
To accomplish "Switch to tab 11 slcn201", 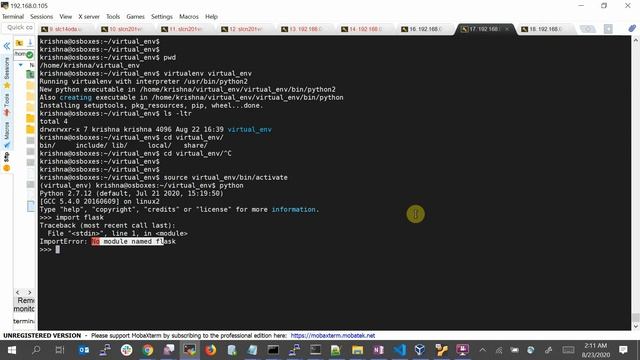I will coord(185,29).
